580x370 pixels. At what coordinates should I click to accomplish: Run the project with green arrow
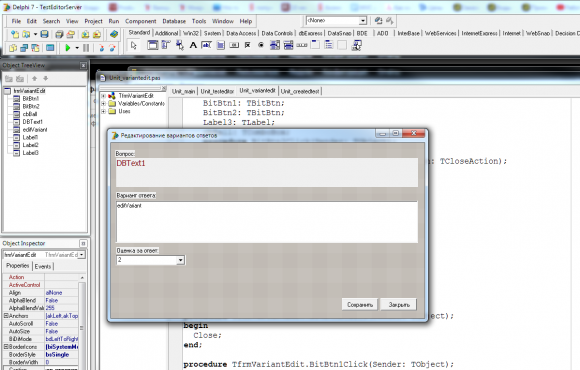68,48
